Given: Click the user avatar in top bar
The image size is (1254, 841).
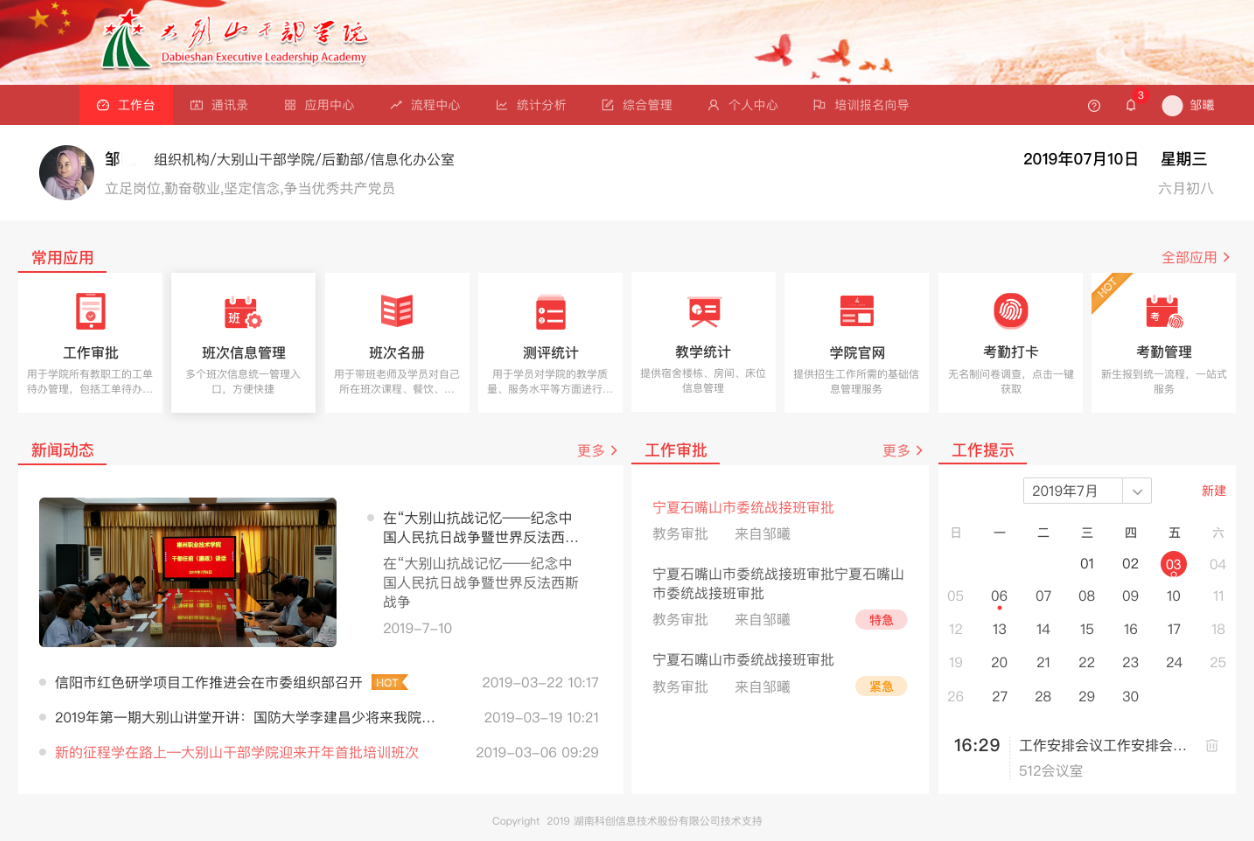Looking at the screenshot, I should (1172, 105).
